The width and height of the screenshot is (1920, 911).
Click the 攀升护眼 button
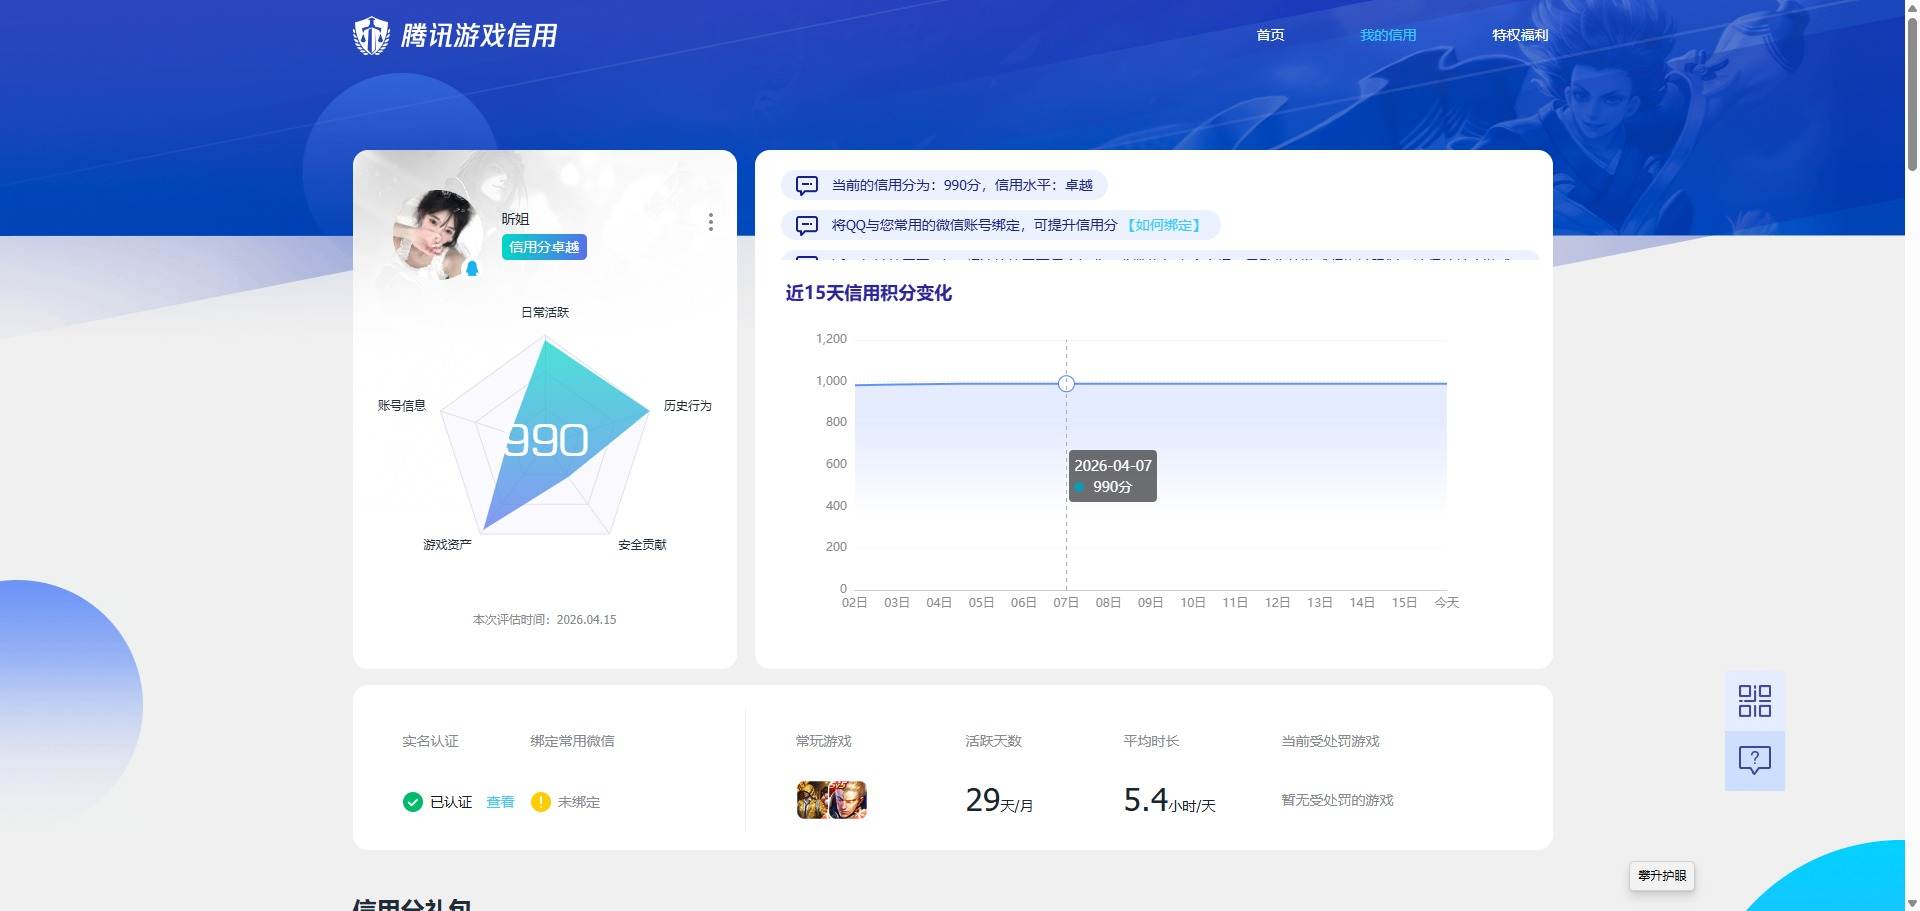point(1661,875)
